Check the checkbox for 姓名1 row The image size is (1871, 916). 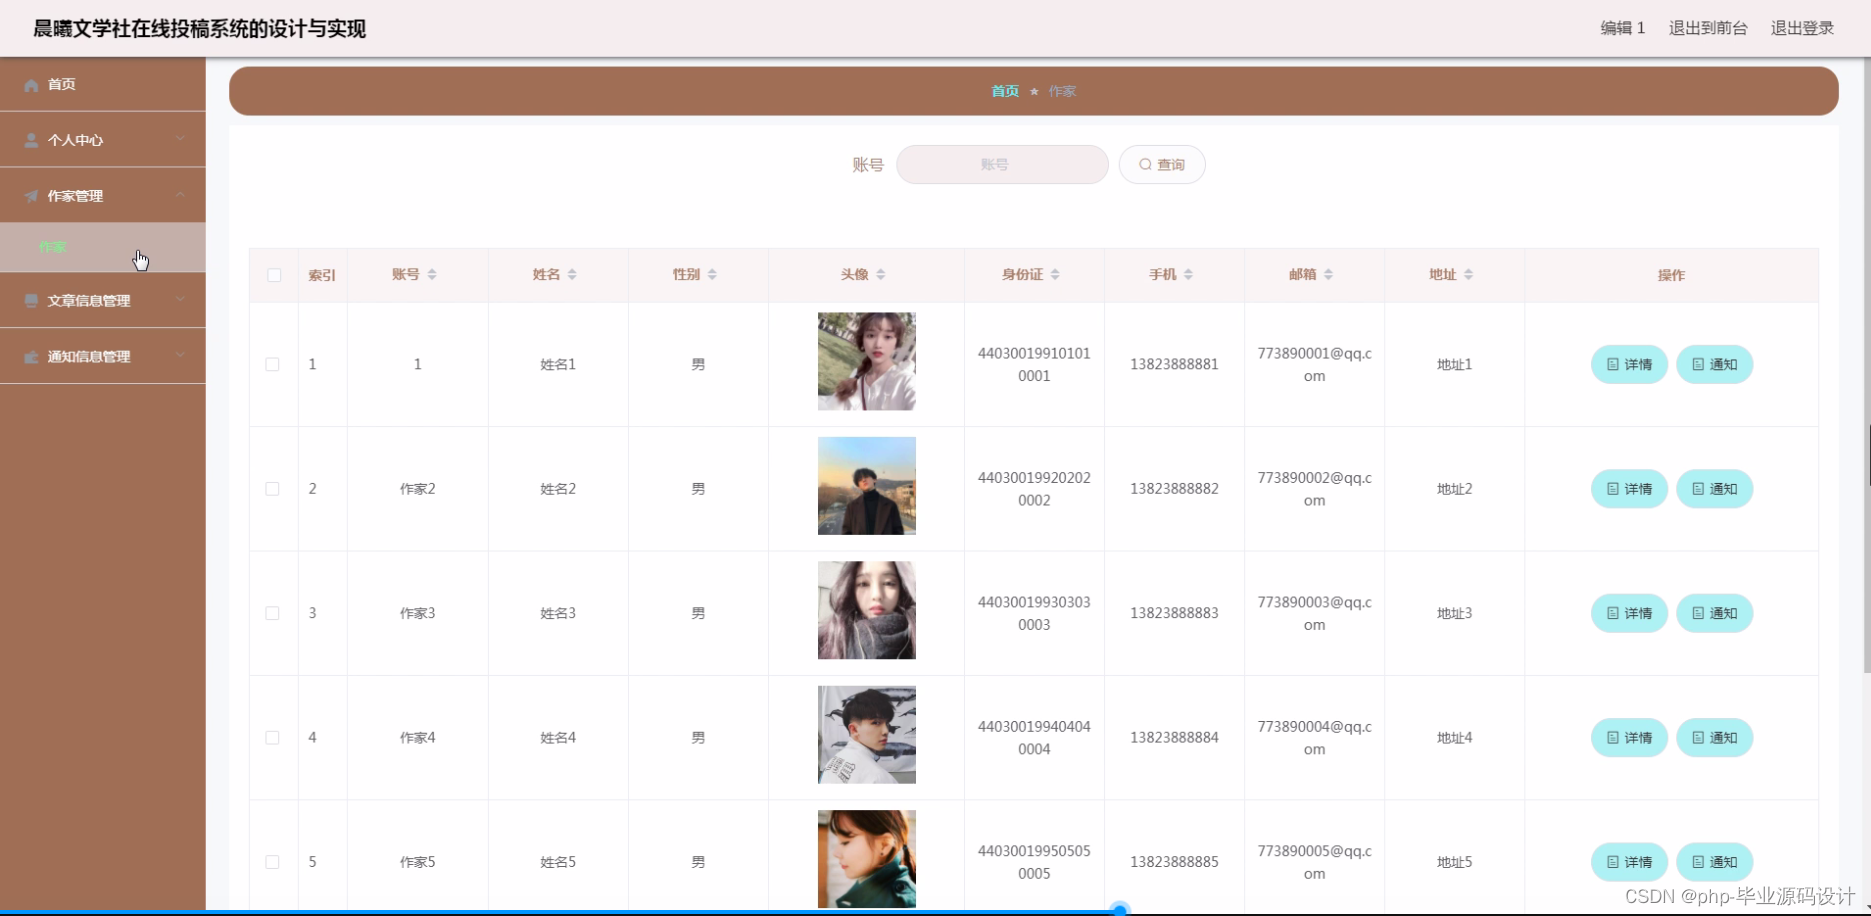point(272,364)
